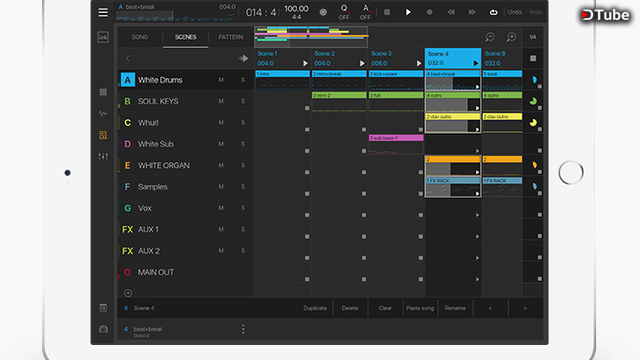Stop all scenes with square button

click(533, 58)
